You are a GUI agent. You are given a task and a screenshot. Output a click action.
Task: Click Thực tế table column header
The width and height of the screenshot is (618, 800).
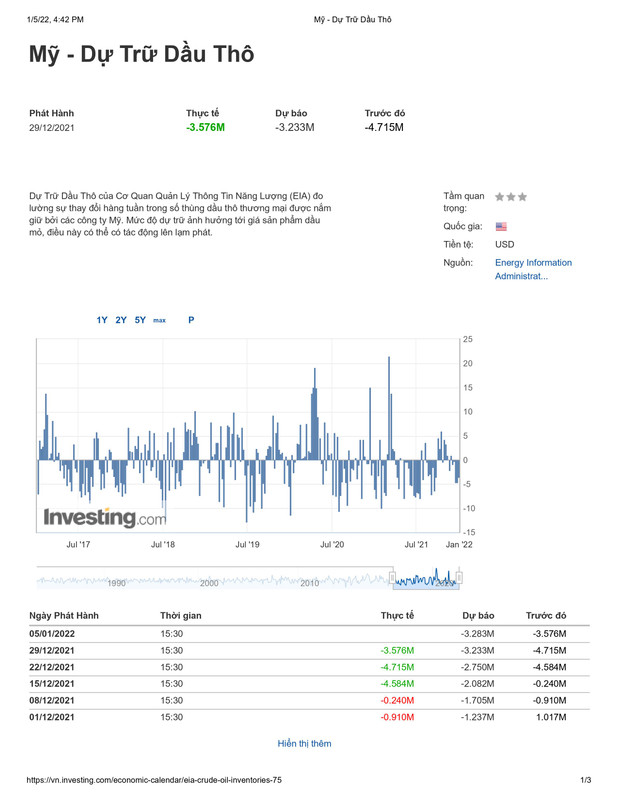point(397,615)
